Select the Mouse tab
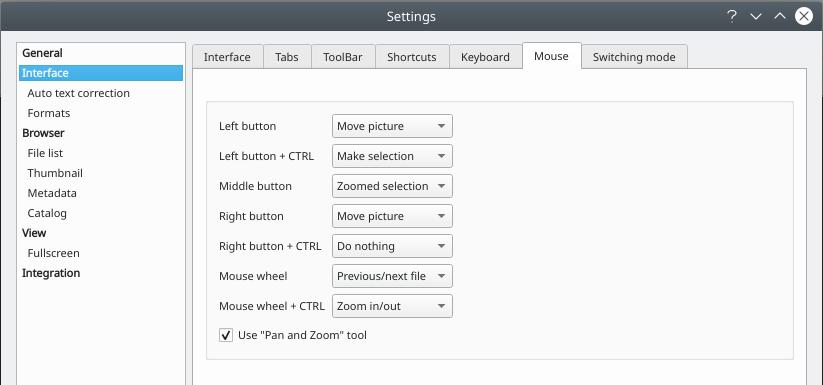The image size is (823, 385). click(551, 56)
